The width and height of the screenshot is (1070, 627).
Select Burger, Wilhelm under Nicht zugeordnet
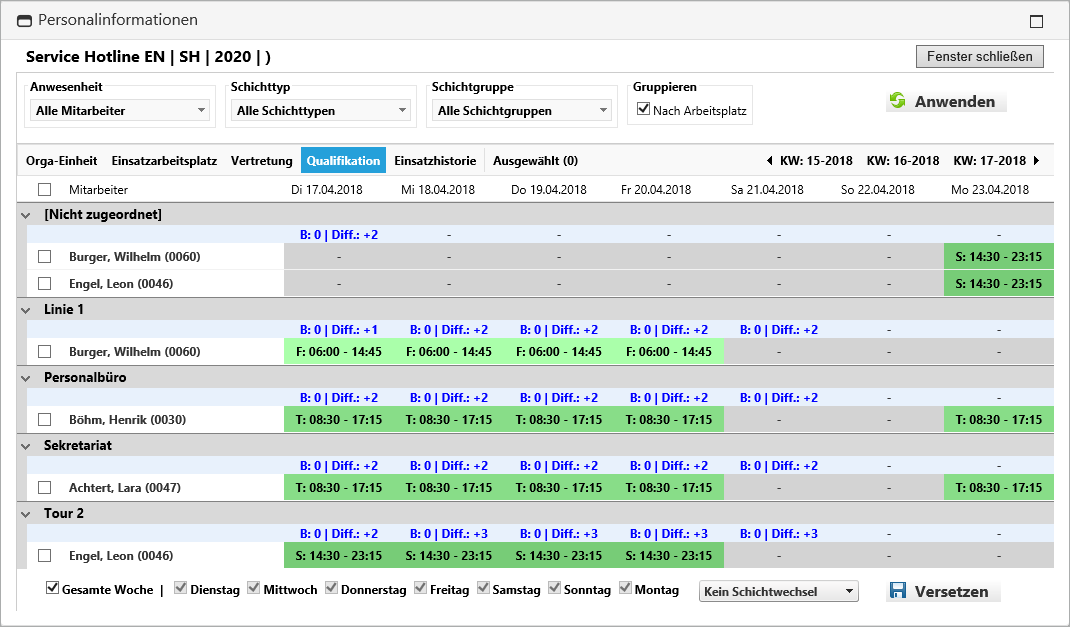[44, 257]
